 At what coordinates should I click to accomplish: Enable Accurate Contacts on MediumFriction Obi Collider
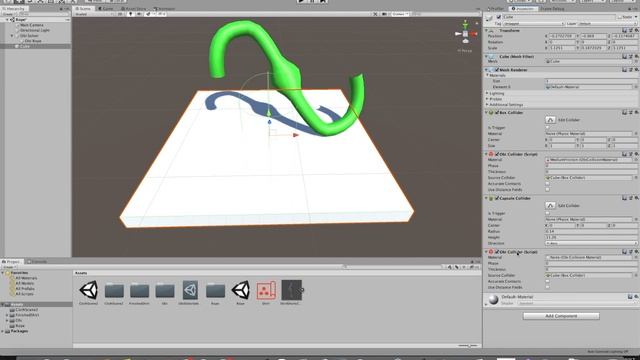tap(547, 184)
